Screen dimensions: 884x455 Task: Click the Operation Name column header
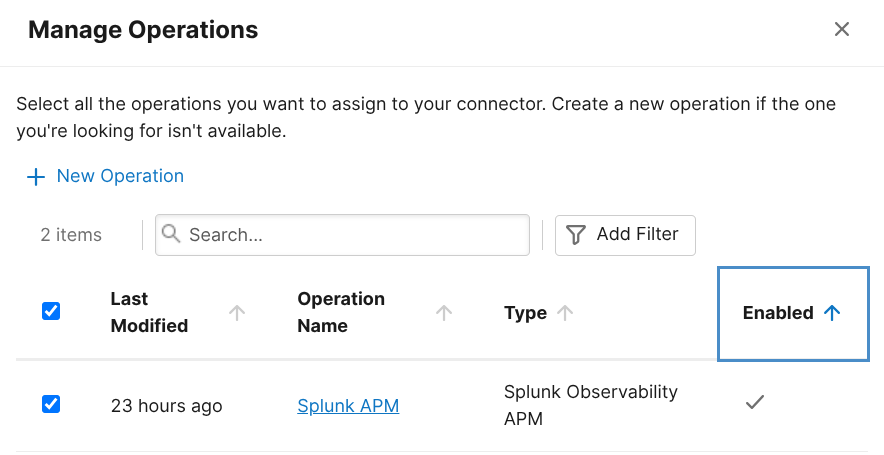341,312
